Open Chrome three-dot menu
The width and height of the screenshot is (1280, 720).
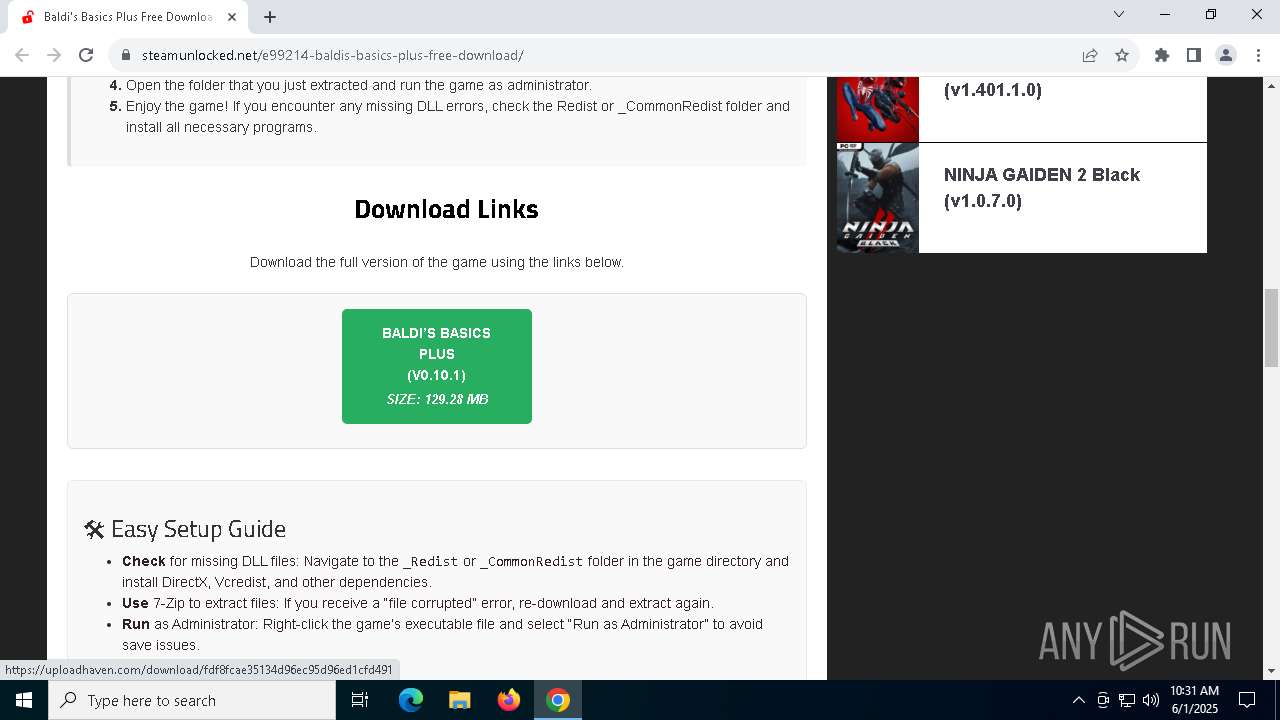coord(1258,55)
